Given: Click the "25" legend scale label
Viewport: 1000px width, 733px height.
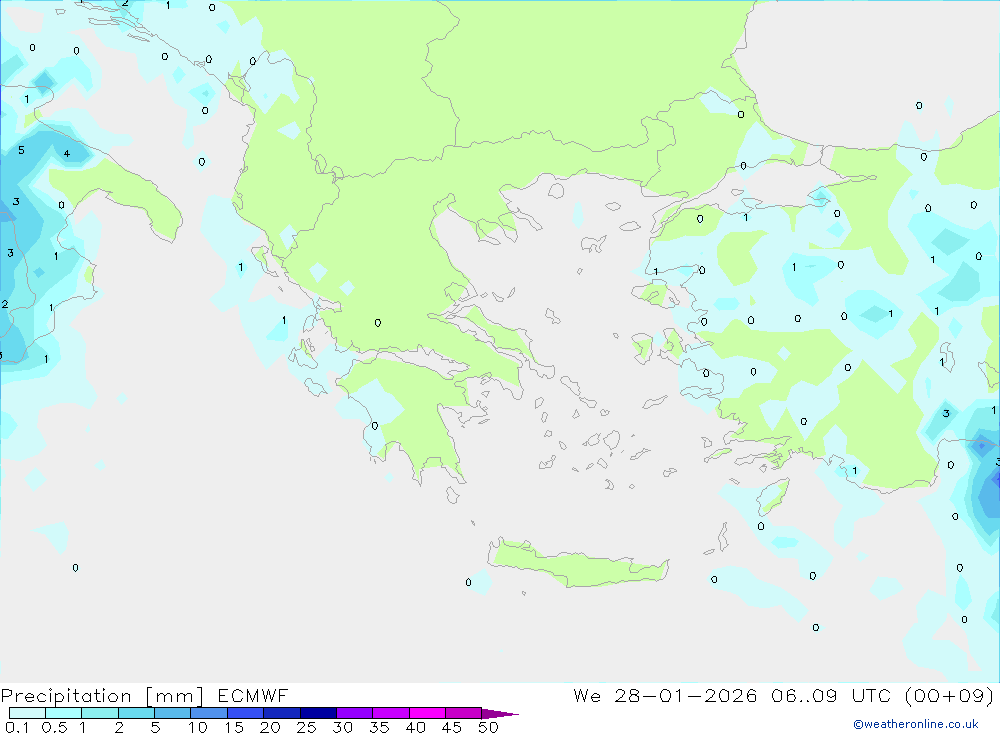Looking at the screenshot, I should click(306, 727).
